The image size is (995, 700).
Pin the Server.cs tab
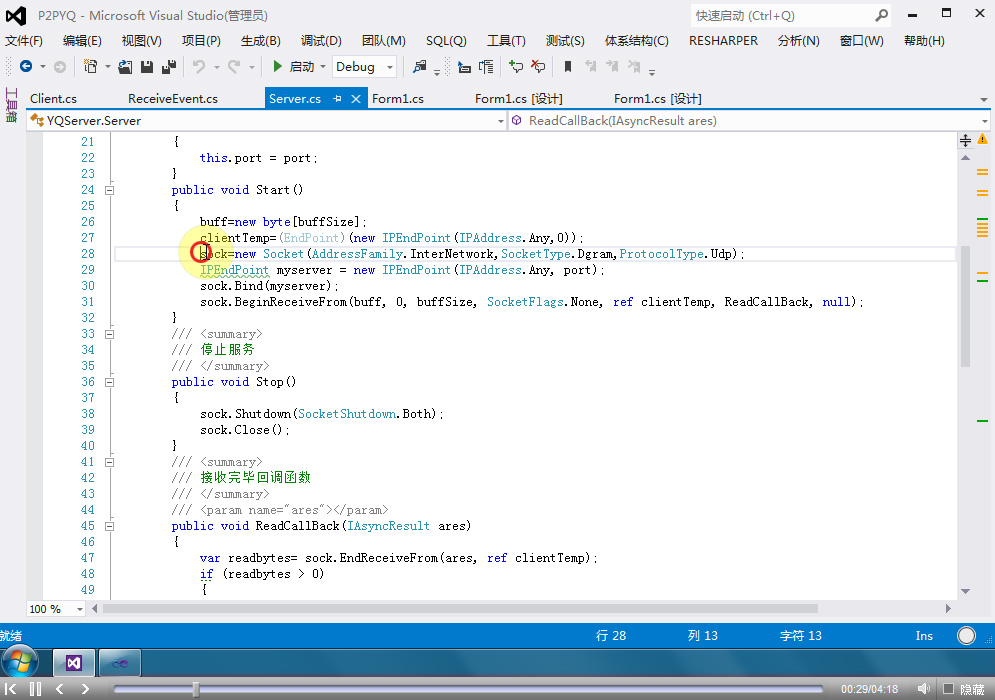338,99
